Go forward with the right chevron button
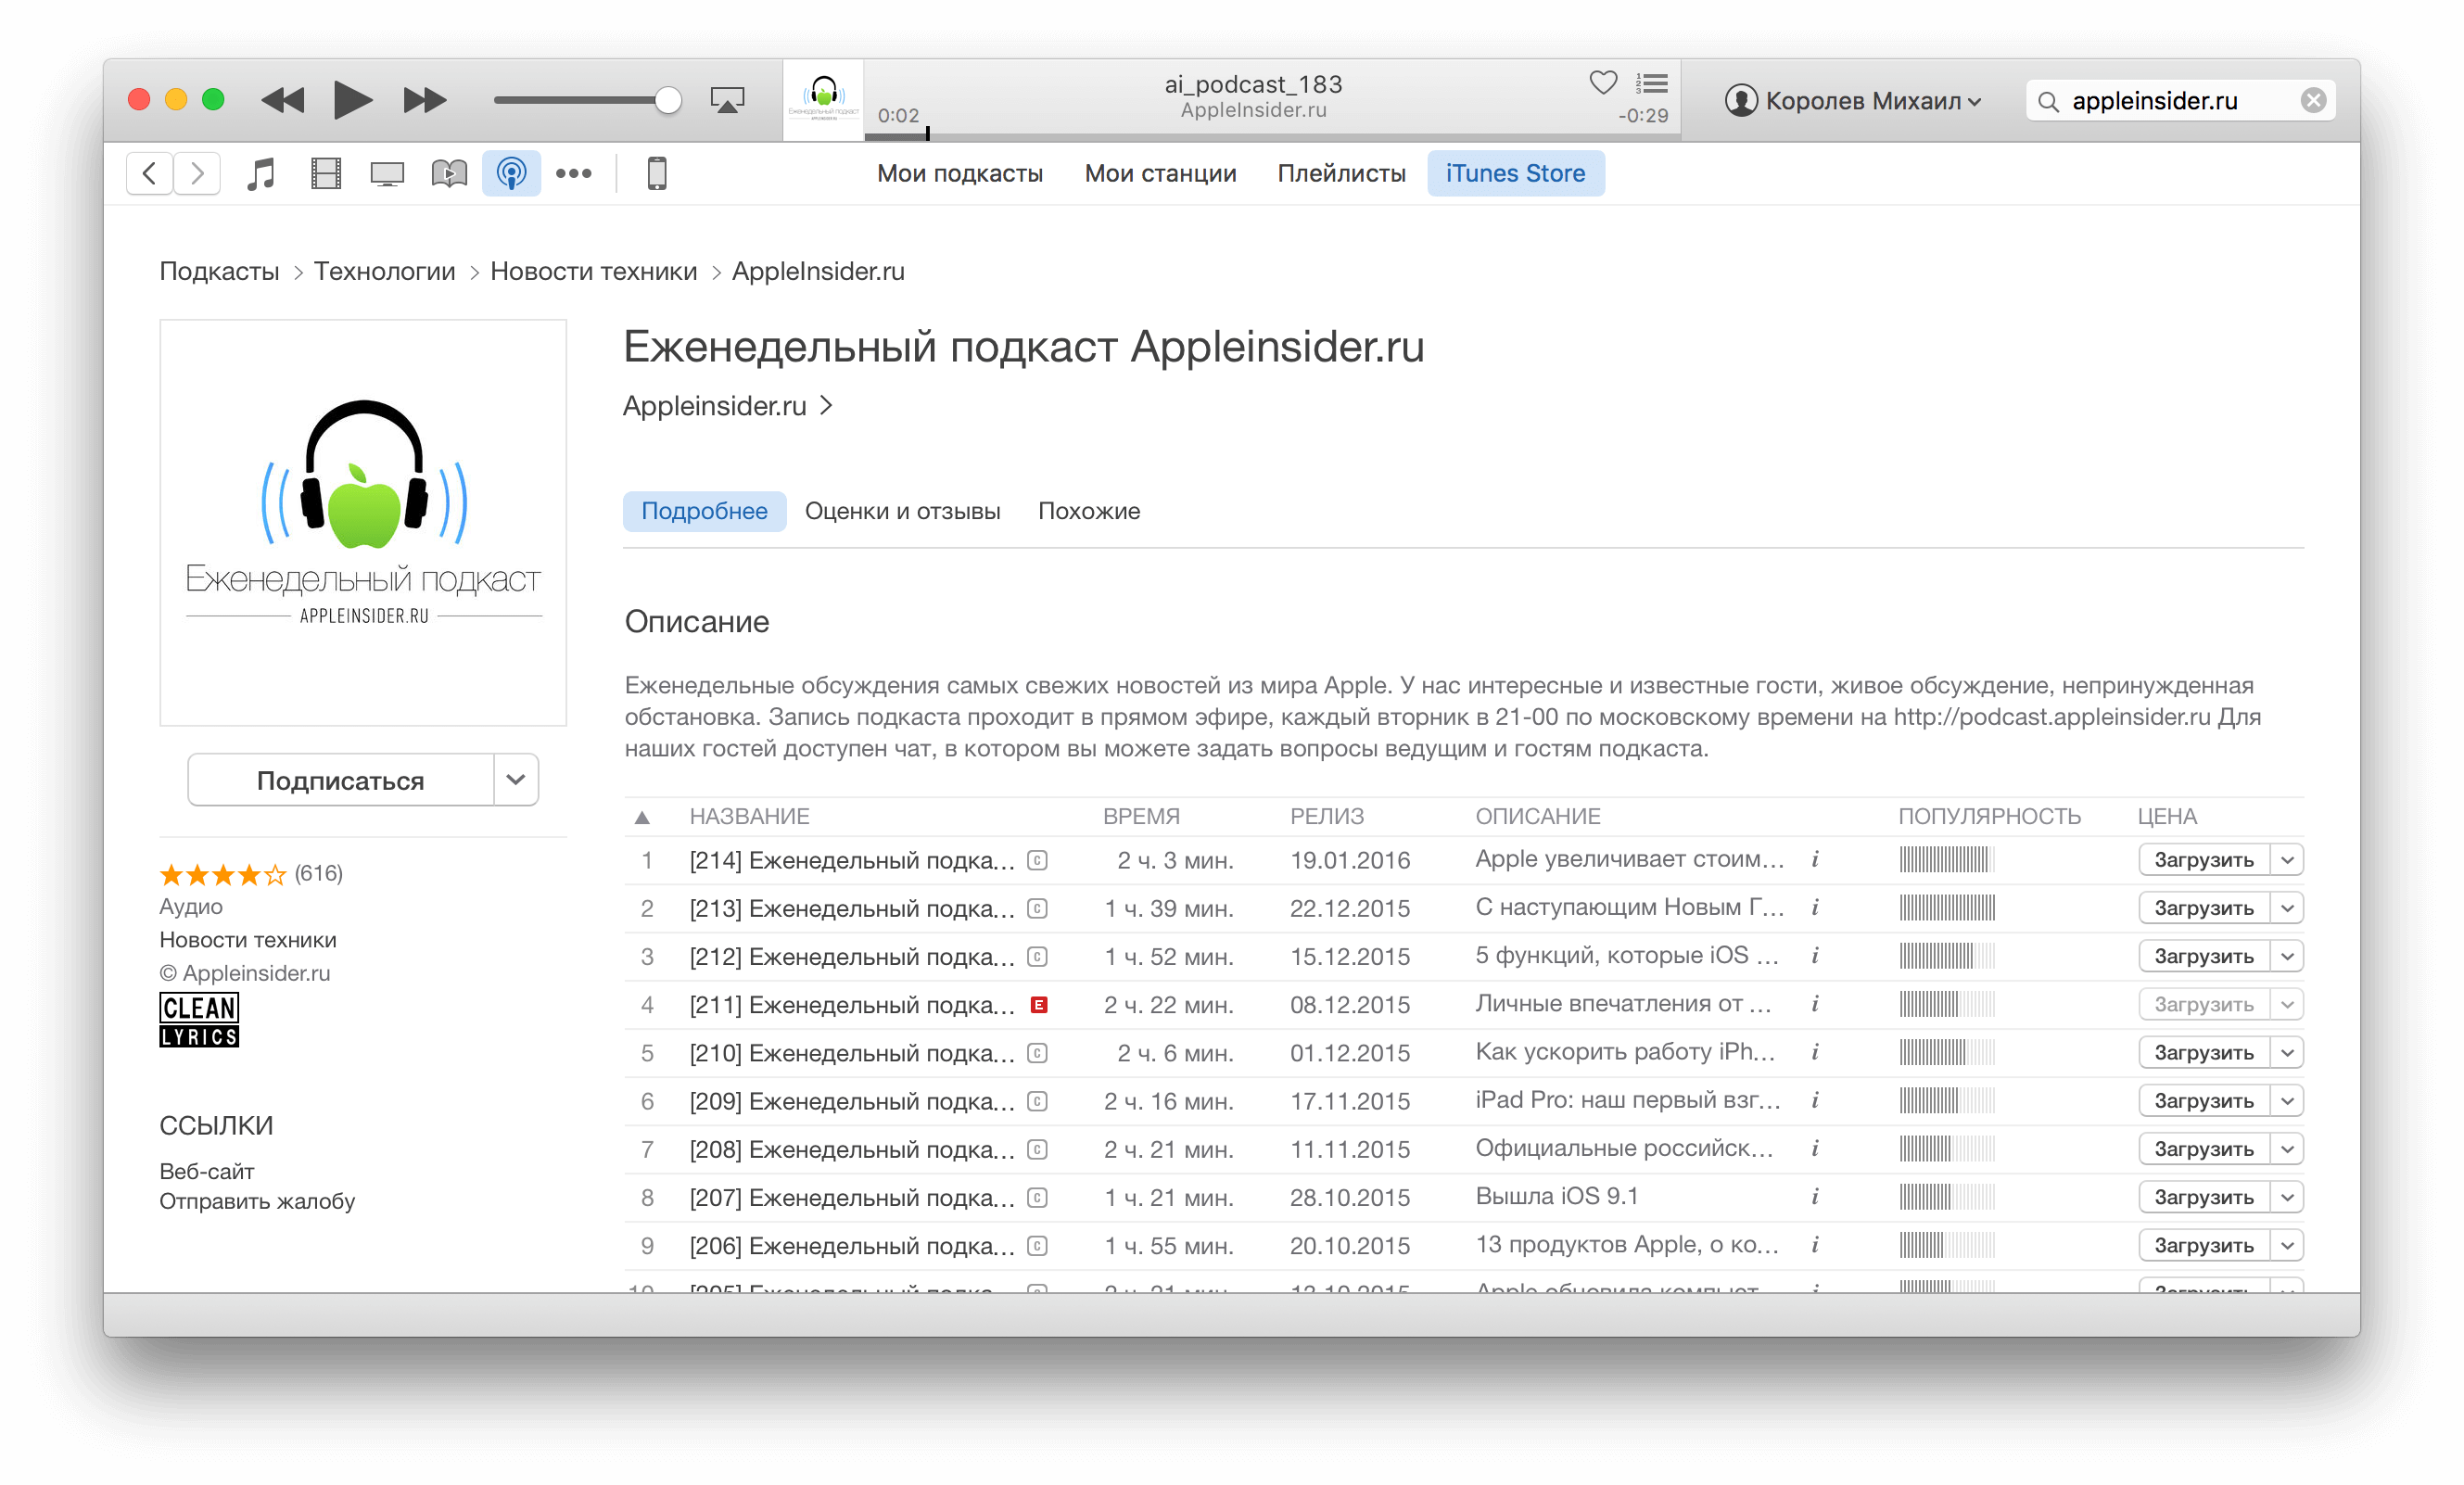The image size is (2464, 1485). pos(197,173)
